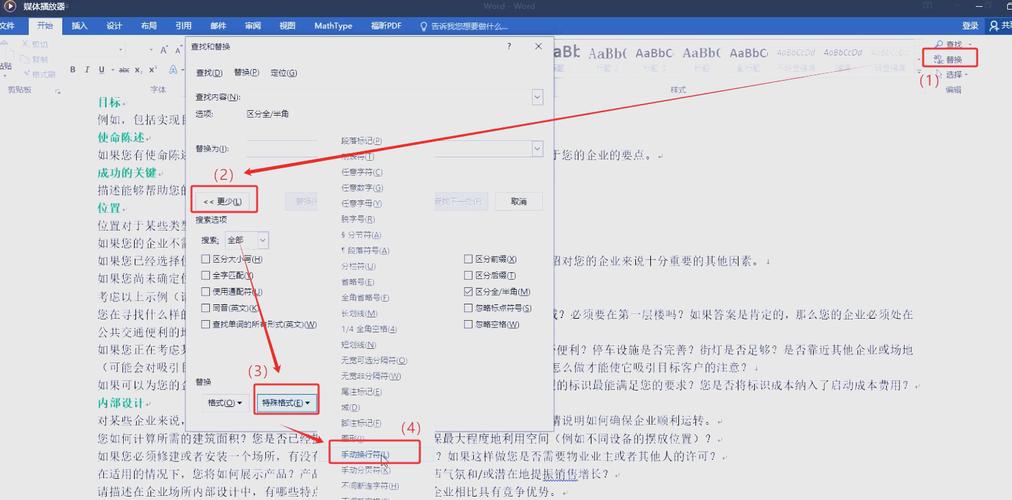This screenshot has width=1012, height=500.
Task: Choose 脱字号(R) from the special menu
Action: point(358,219)
